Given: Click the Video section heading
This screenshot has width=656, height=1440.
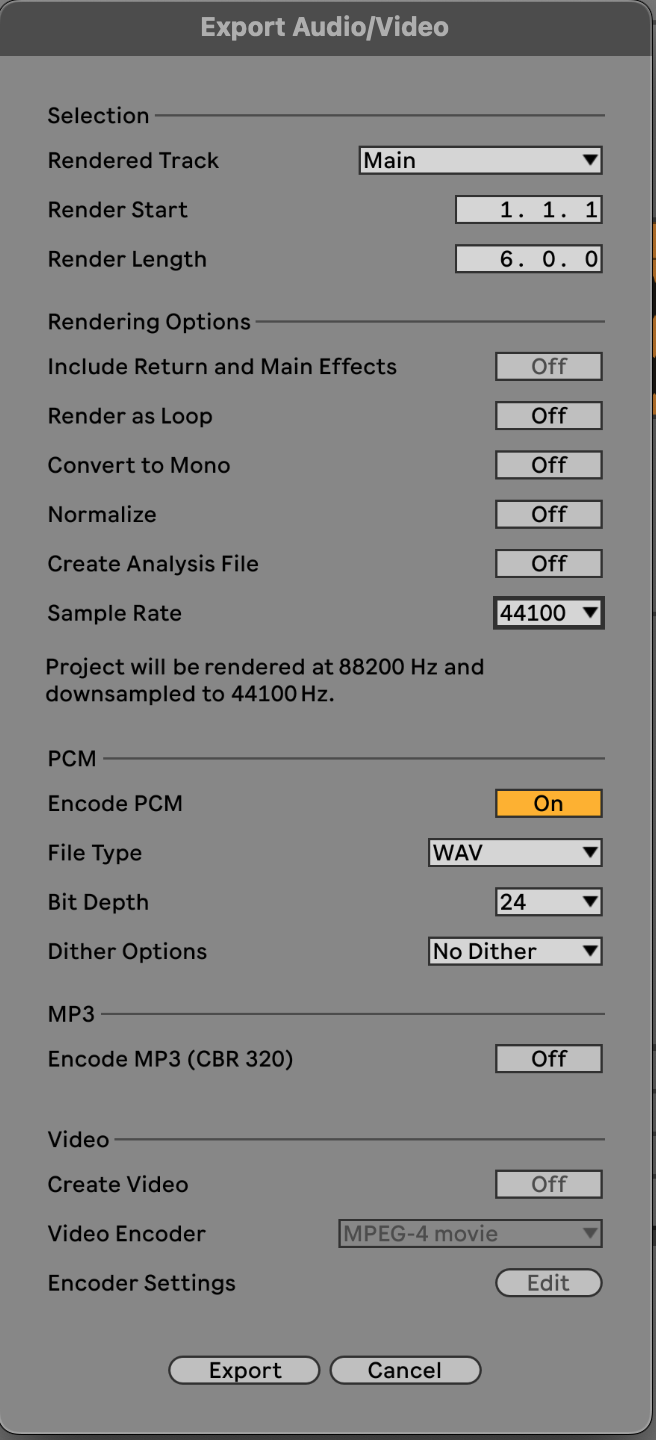Looking at the screenshot, I should click(79, 1140).
